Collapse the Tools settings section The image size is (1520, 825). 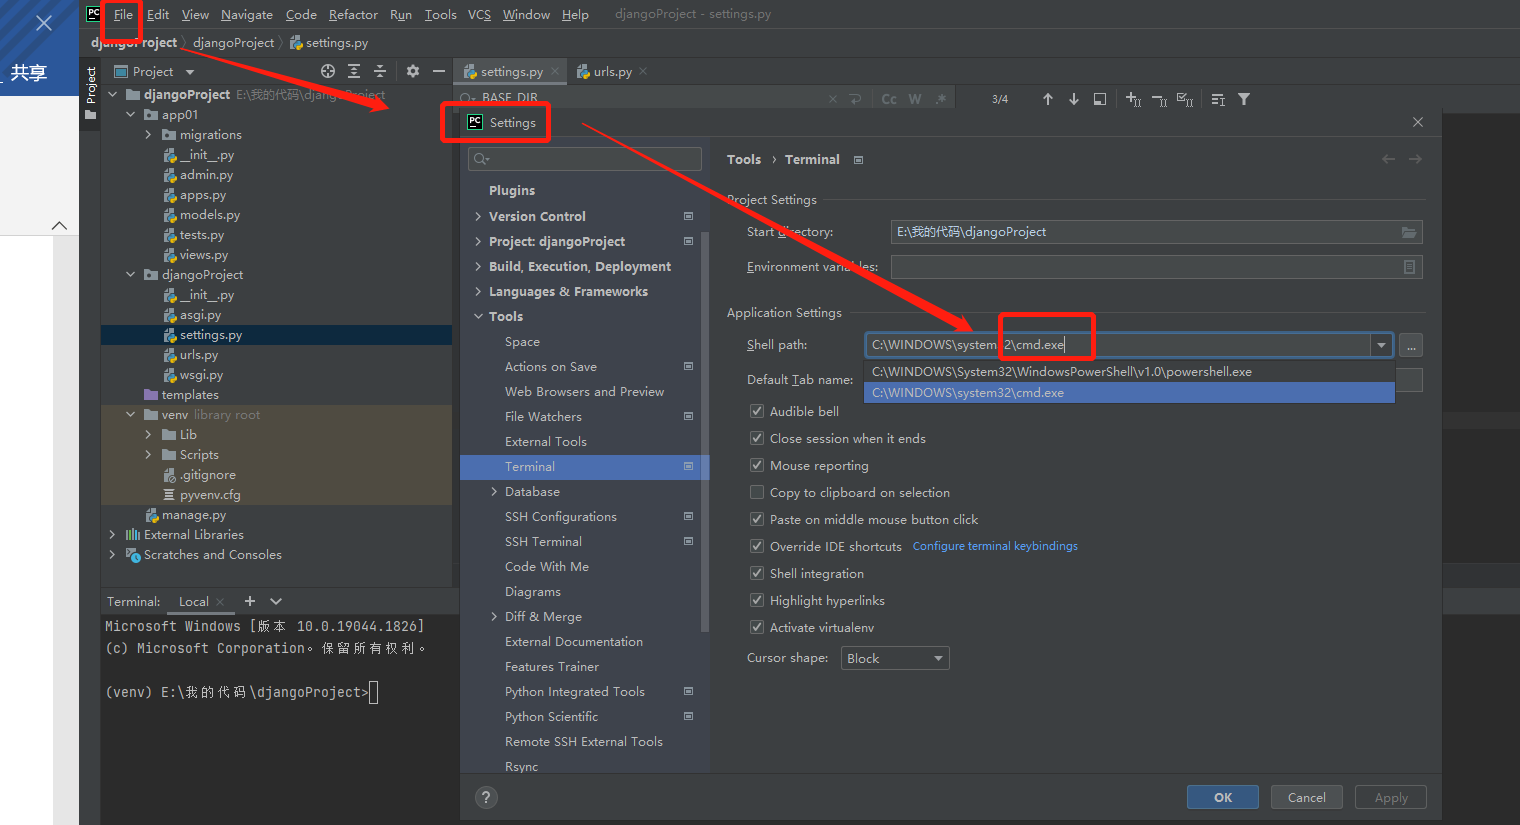(478, 316)
